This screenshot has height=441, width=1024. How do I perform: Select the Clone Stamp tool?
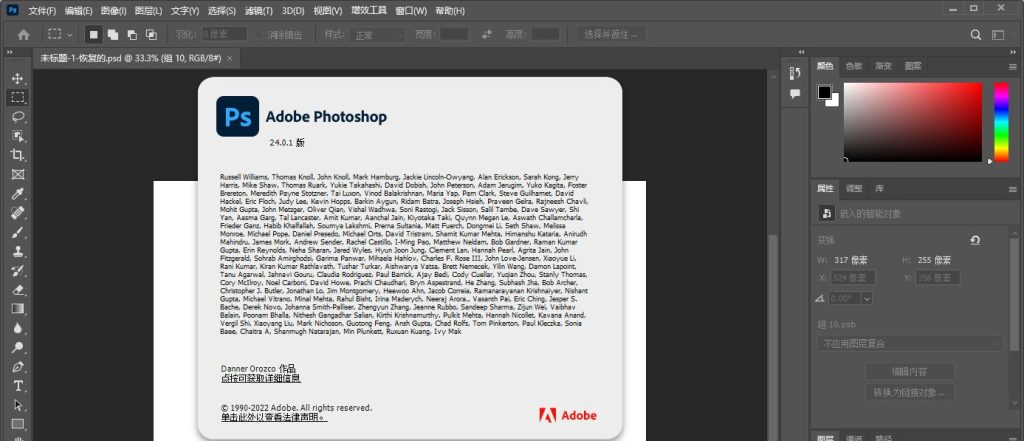click(18, 251)
